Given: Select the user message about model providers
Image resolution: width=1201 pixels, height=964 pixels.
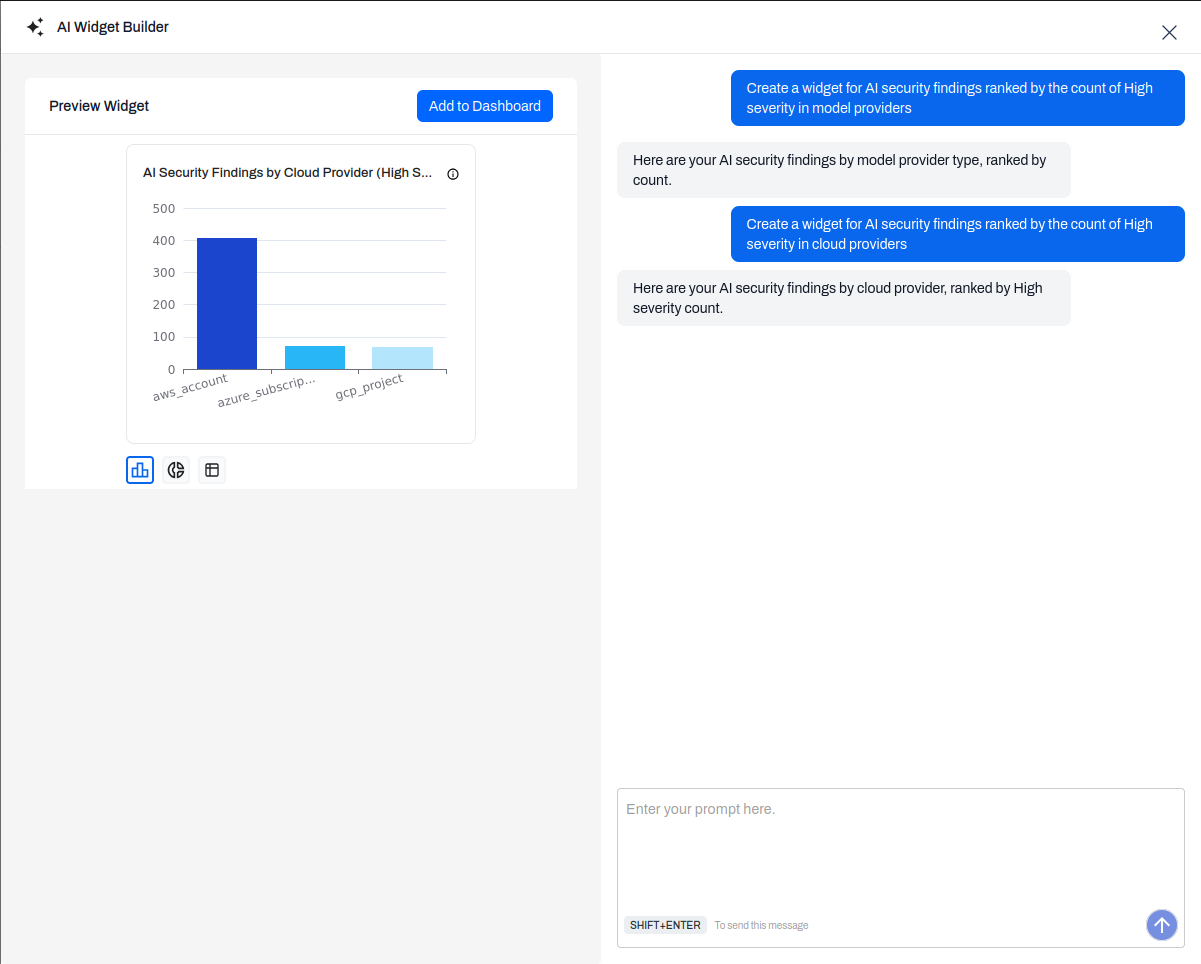Looking at the screenshot, I should point(958,98).
